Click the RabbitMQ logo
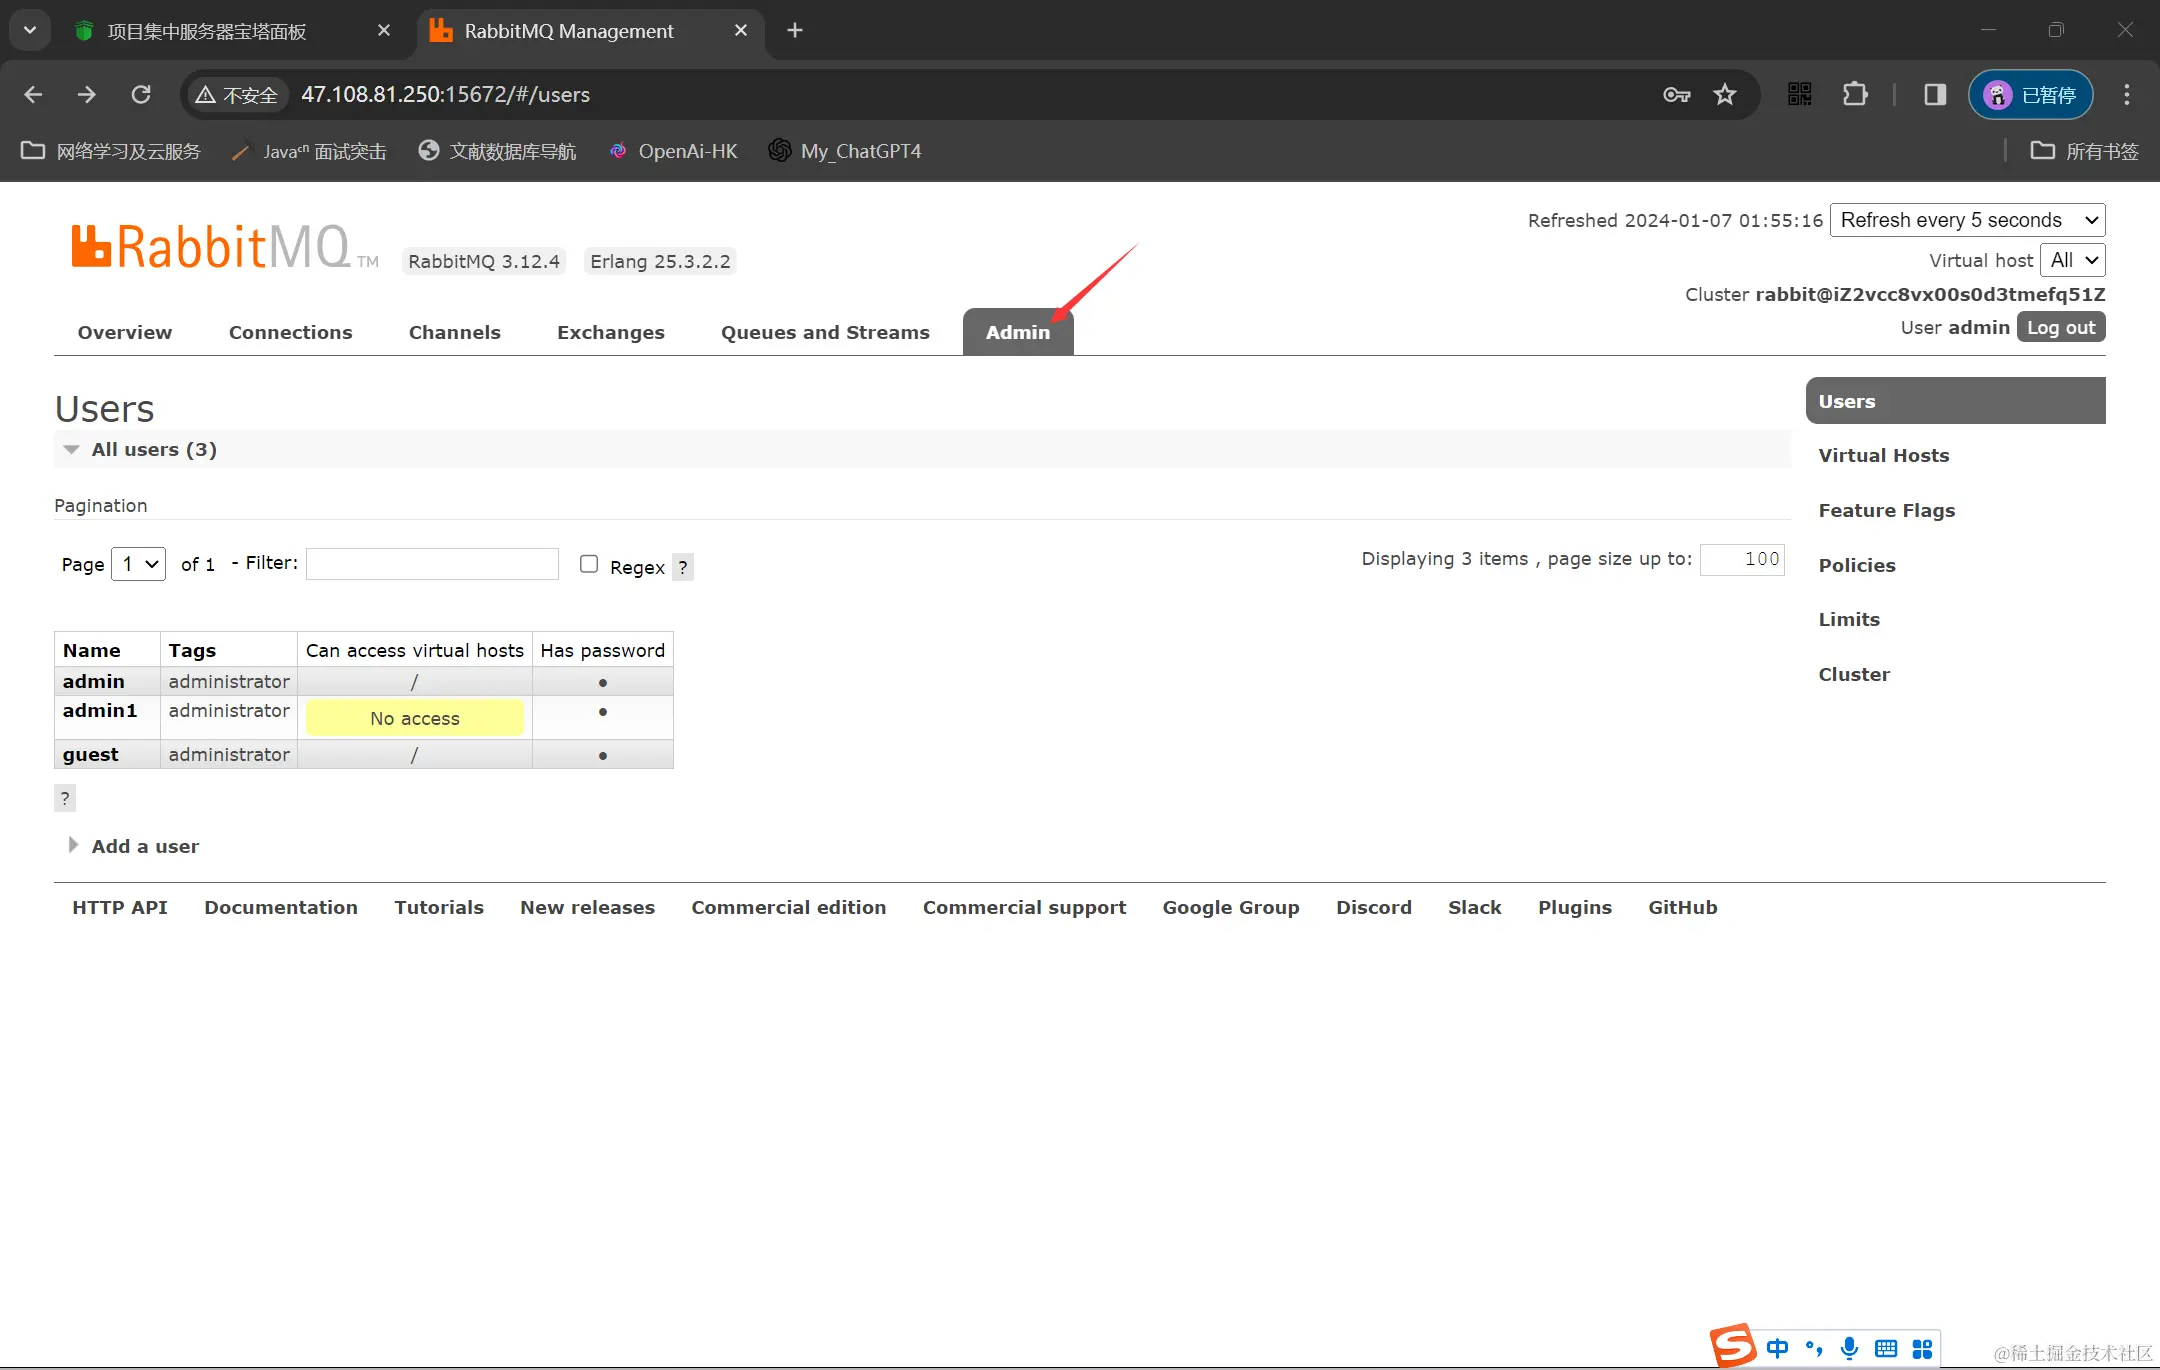 [224, 246]
